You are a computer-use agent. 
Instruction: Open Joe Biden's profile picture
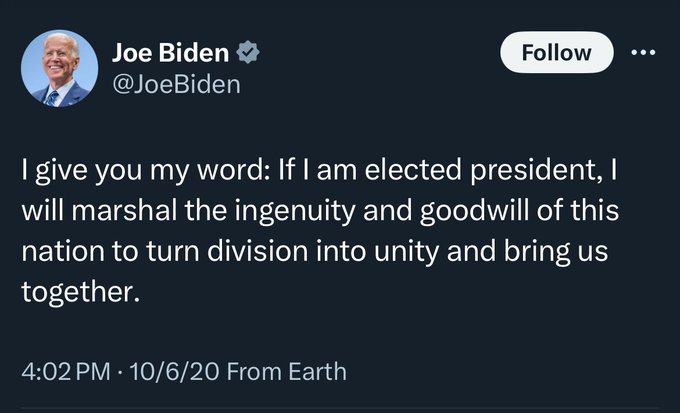click(x=59, y=68)
